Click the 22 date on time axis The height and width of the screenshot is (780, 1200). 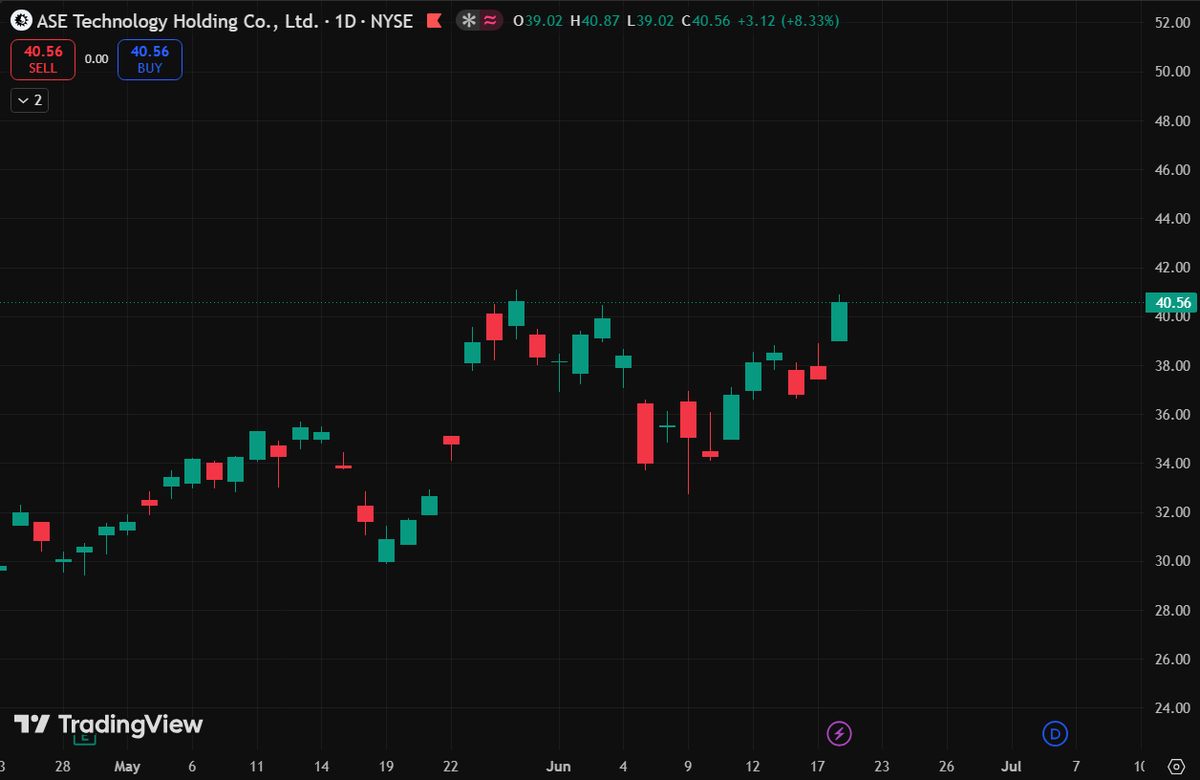click(x=450, y=767)
